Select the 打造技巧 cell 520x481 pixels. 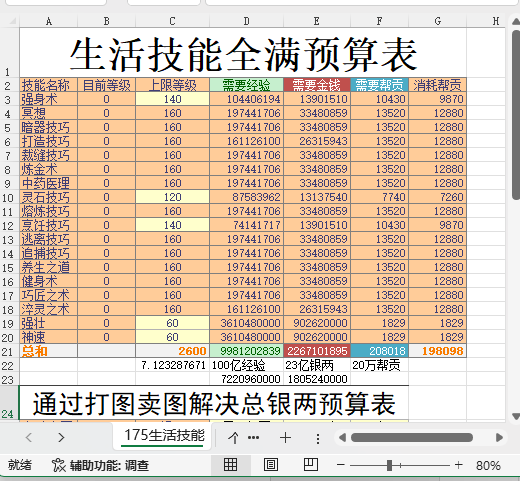[49, 141]
